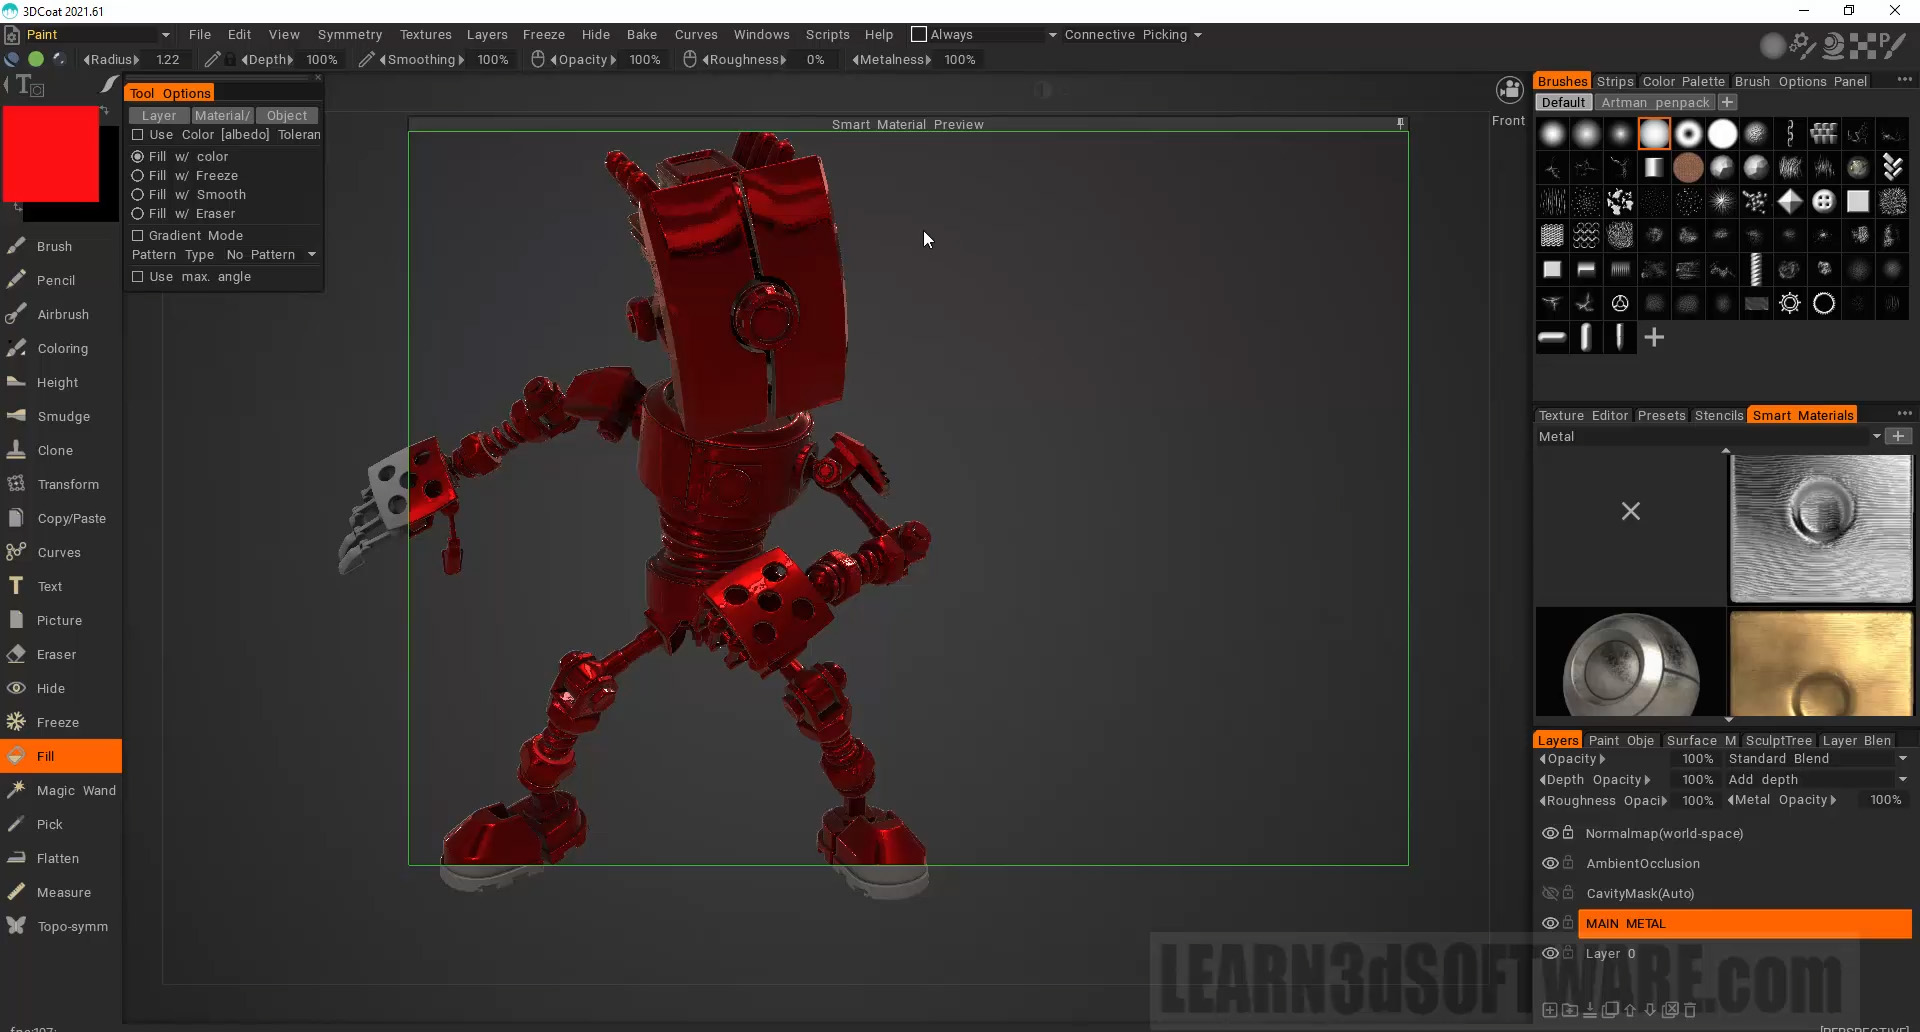Hide the AmbientOcclusion layer
1920x1032 pixels.
point(1550,863)
